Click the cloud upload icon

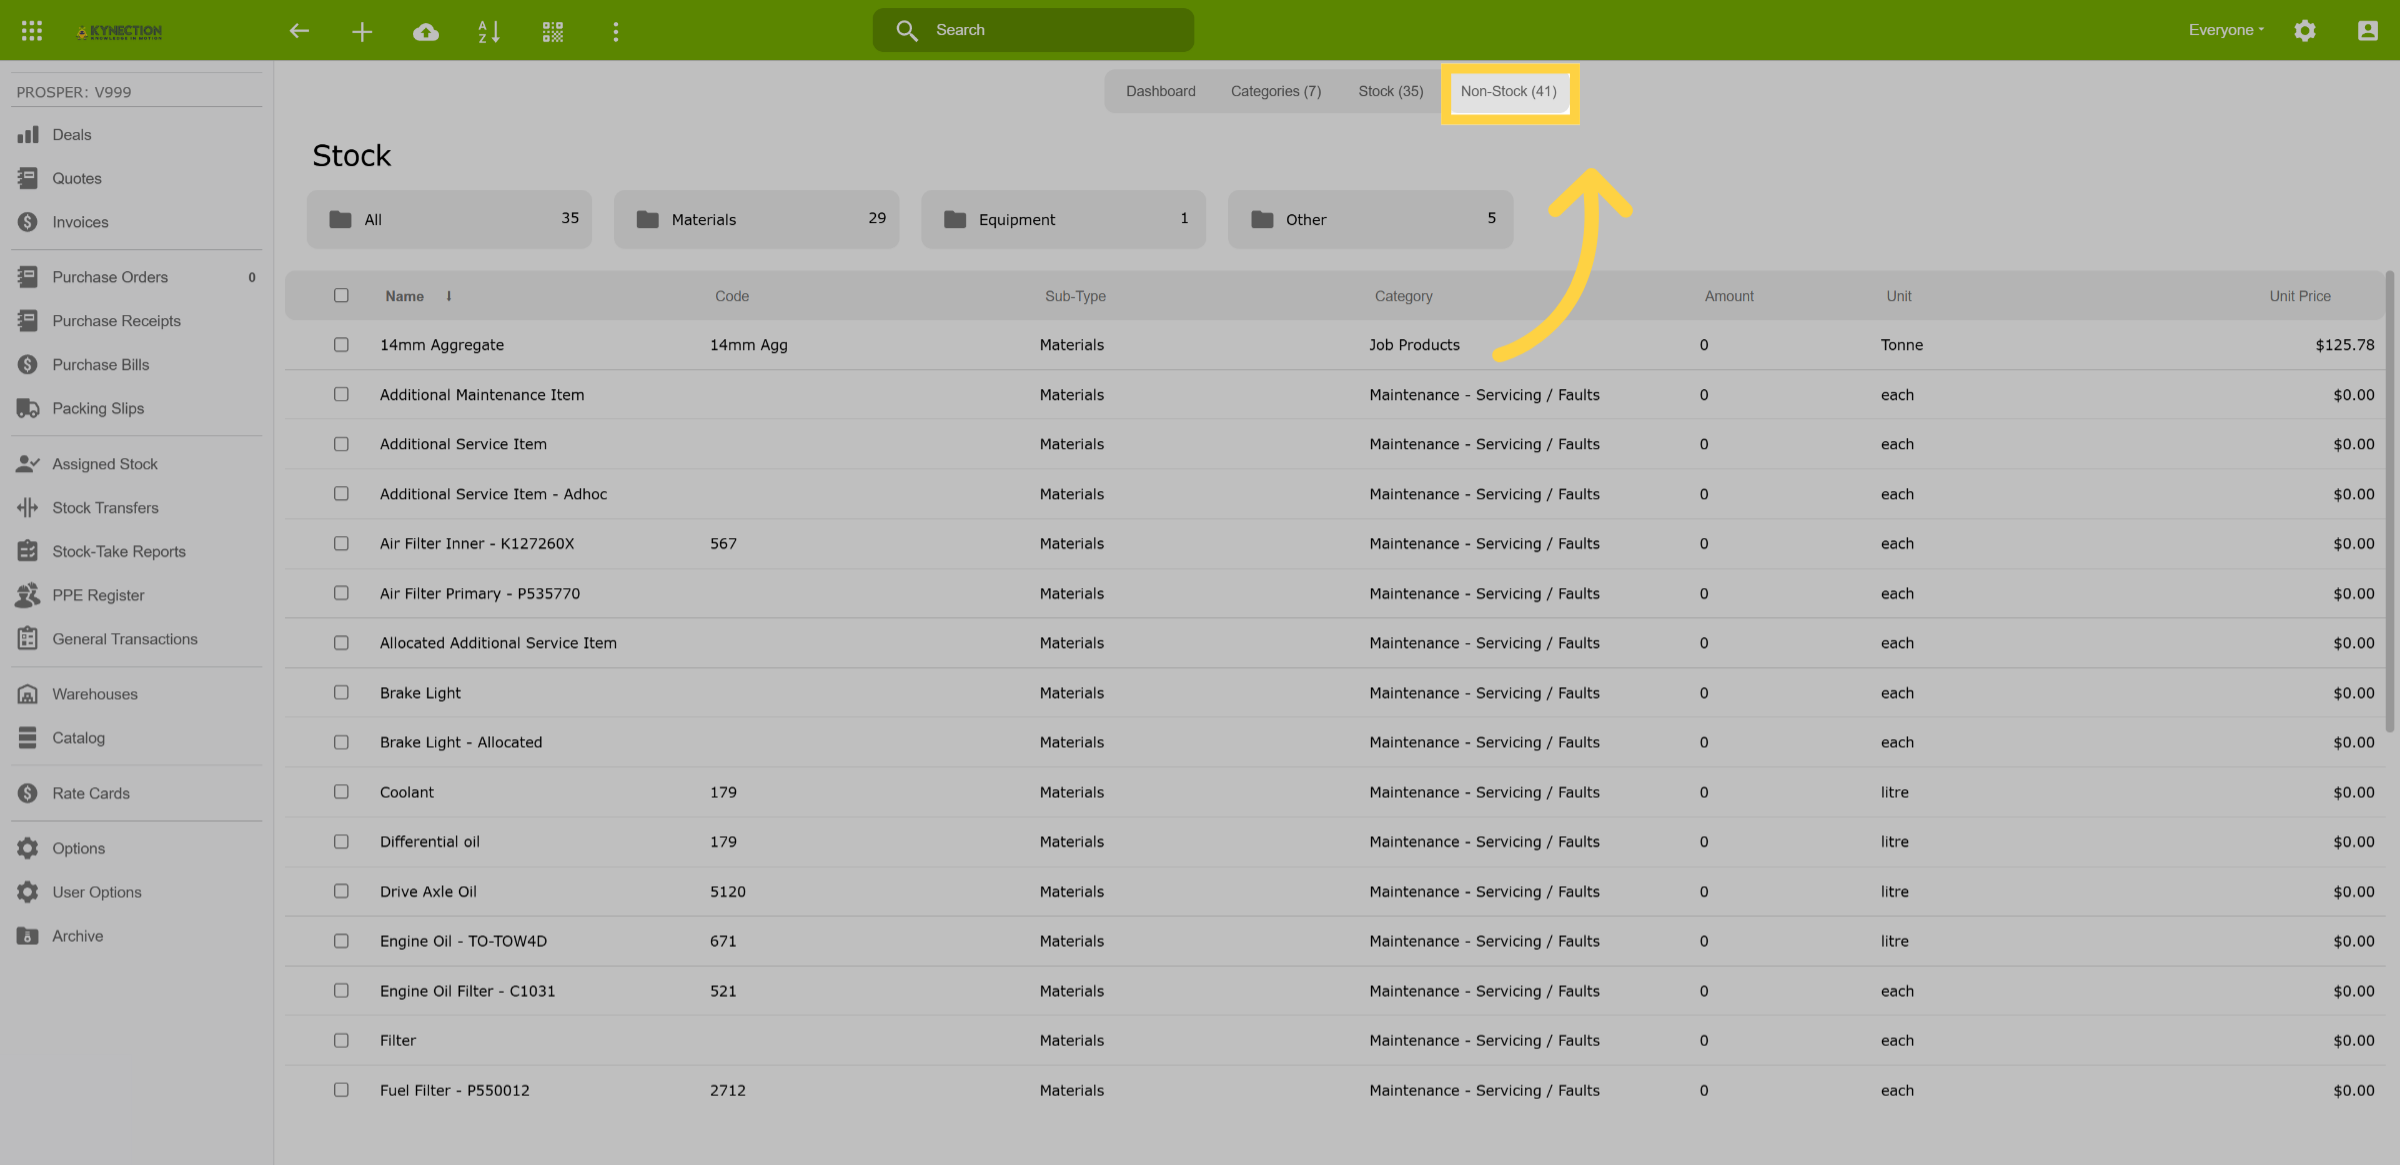point(426,32)
